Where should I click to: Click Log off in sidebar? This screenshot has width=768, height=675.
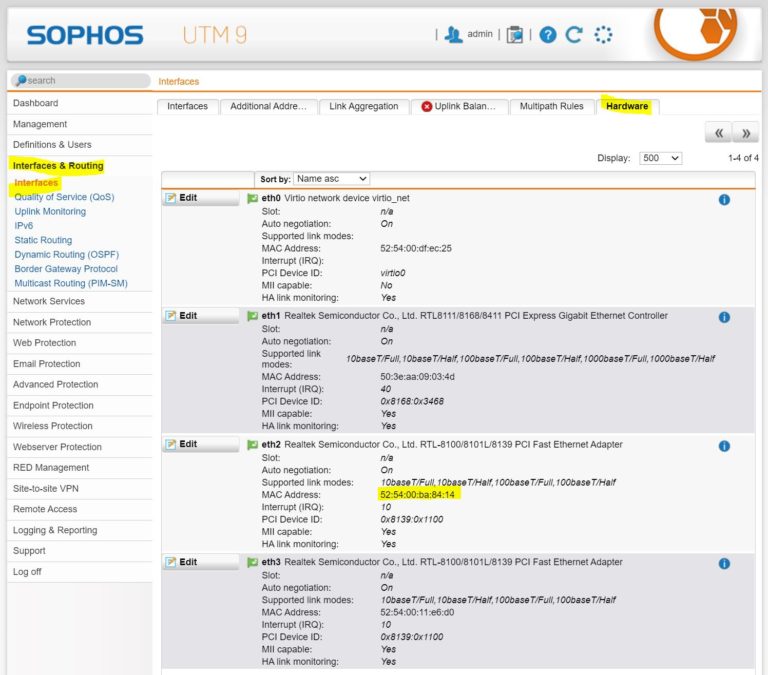coord(80,572)
